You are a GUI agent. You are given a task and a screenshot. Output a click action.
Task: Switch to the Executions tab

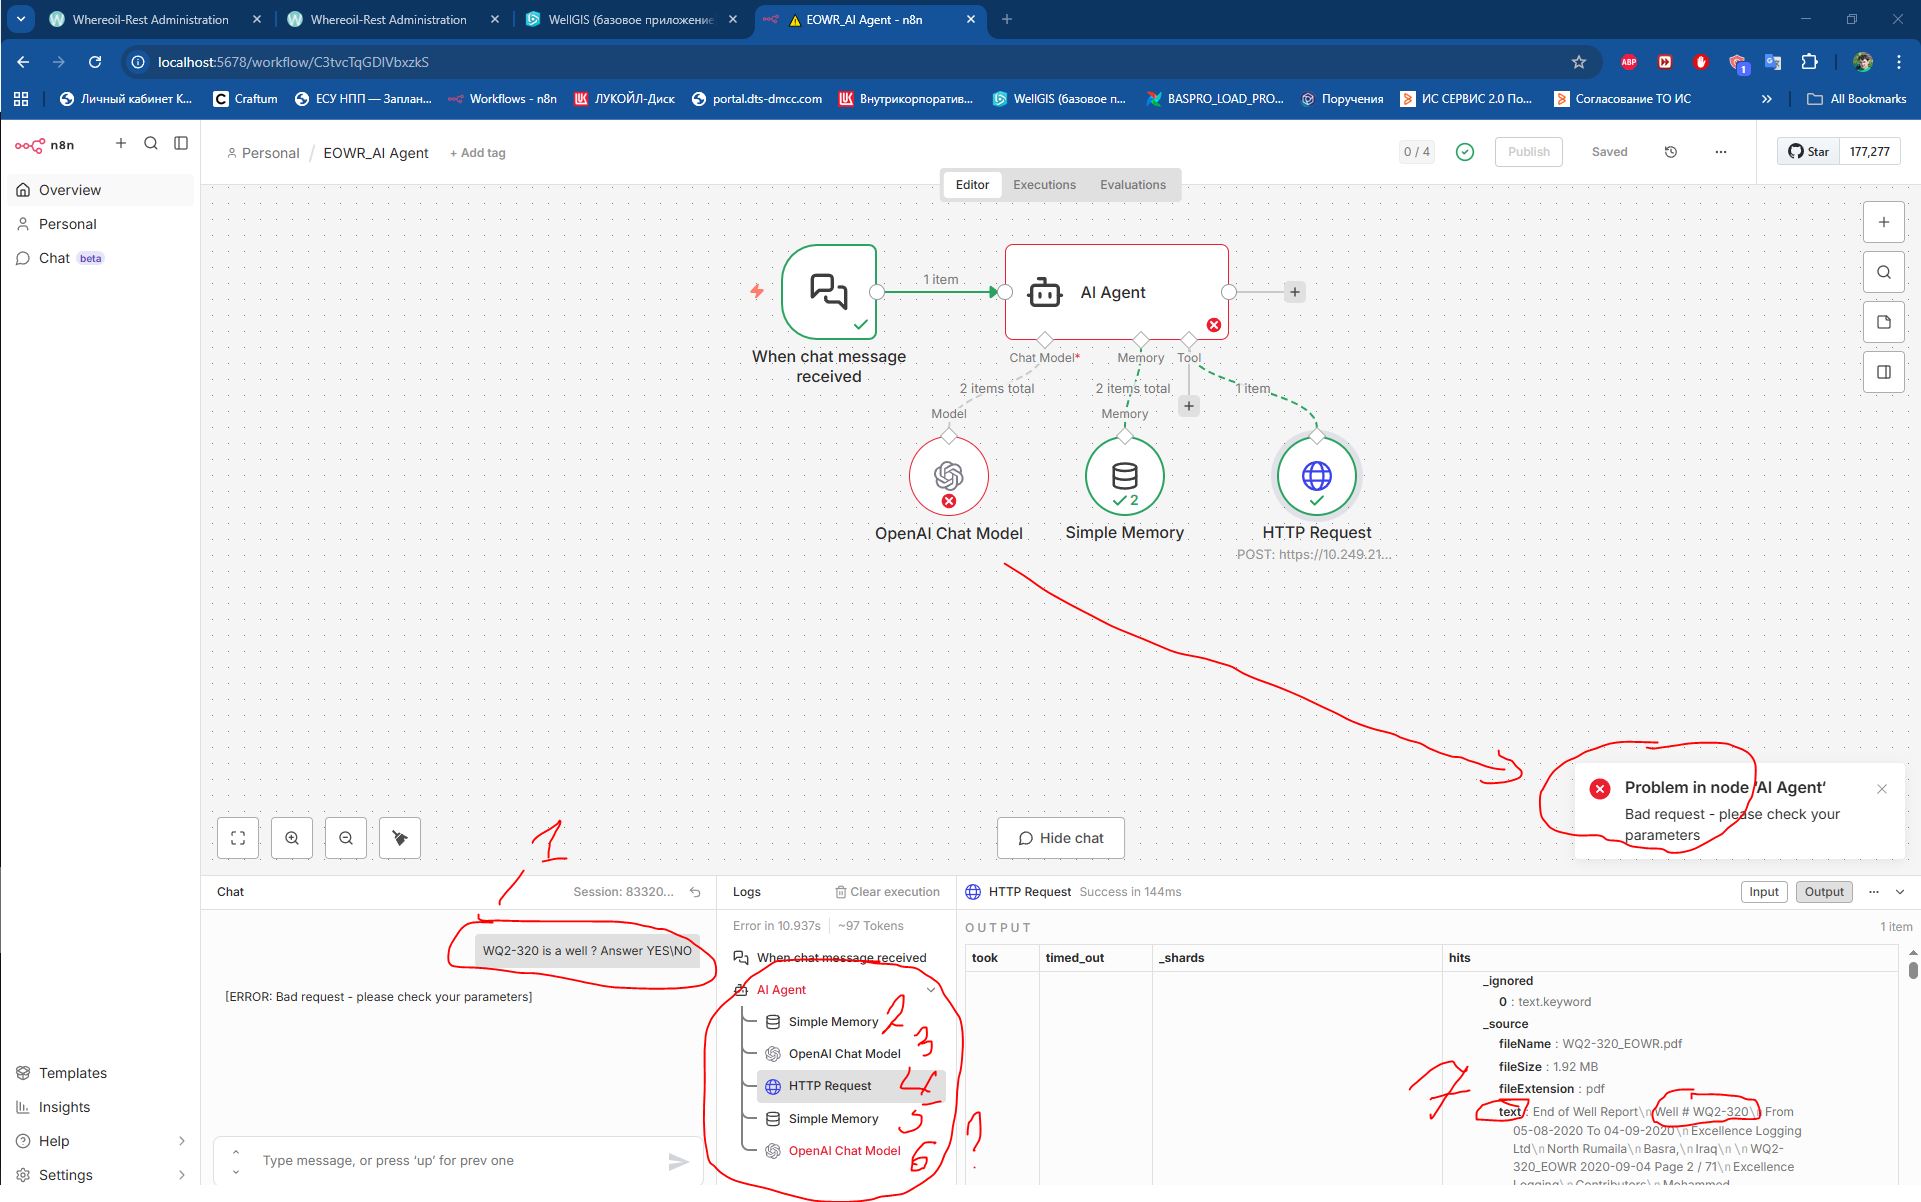pyautogui.click(x=1044, y=185)
